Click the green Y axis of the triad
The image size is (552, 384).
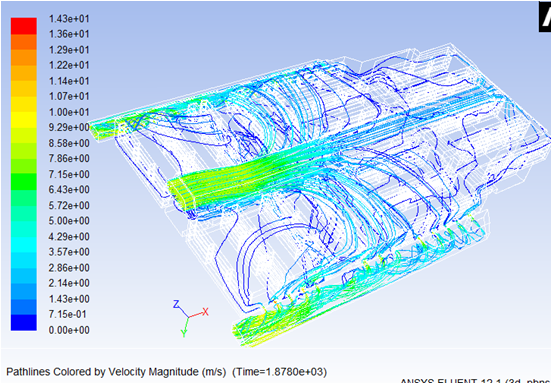186,327
